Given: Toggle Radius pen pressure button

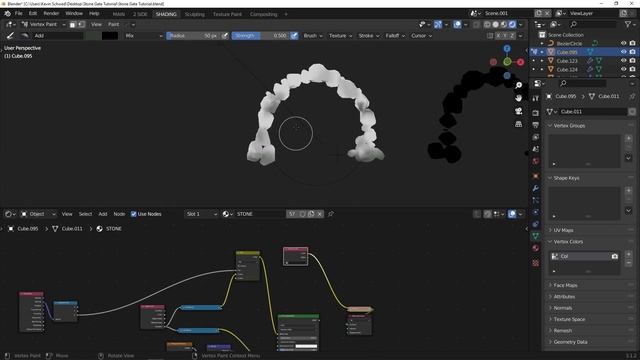Looking at the screenshot, I should point(224,36).
